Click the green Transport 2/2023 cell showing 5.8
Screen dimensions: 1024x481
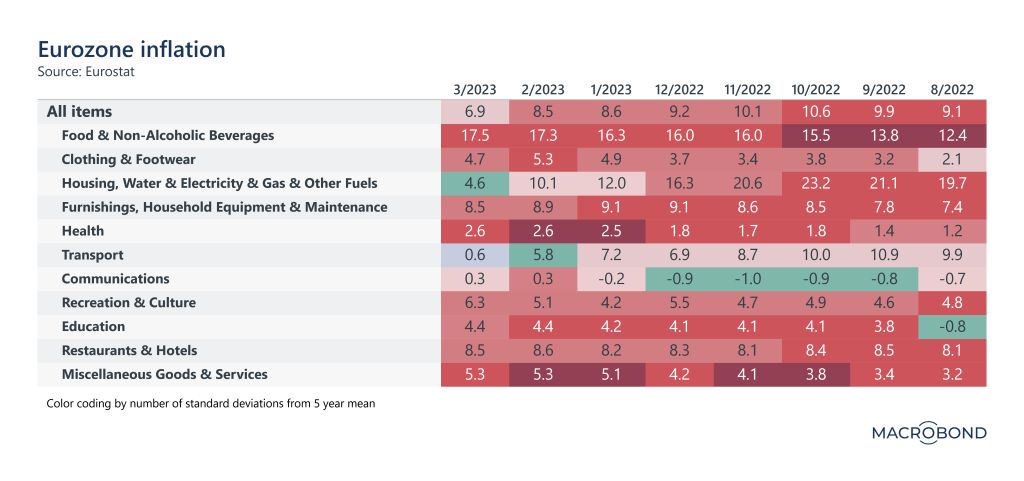[x=543, y=255]
